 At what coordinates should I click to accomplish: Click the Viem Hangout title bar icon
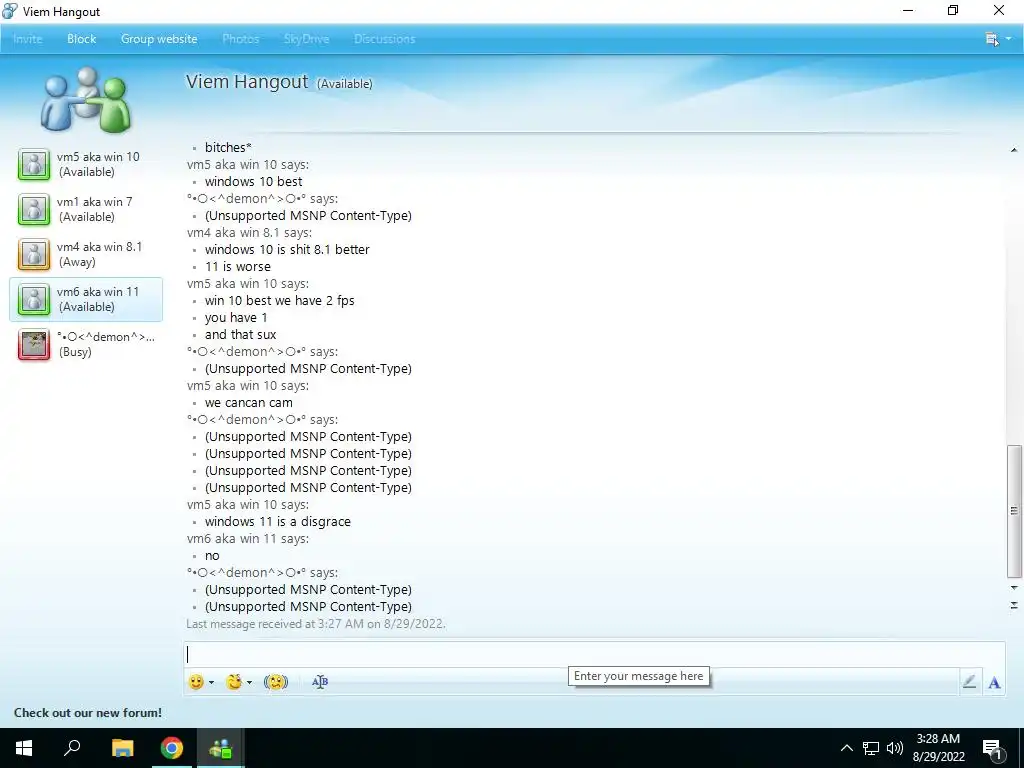10,11
